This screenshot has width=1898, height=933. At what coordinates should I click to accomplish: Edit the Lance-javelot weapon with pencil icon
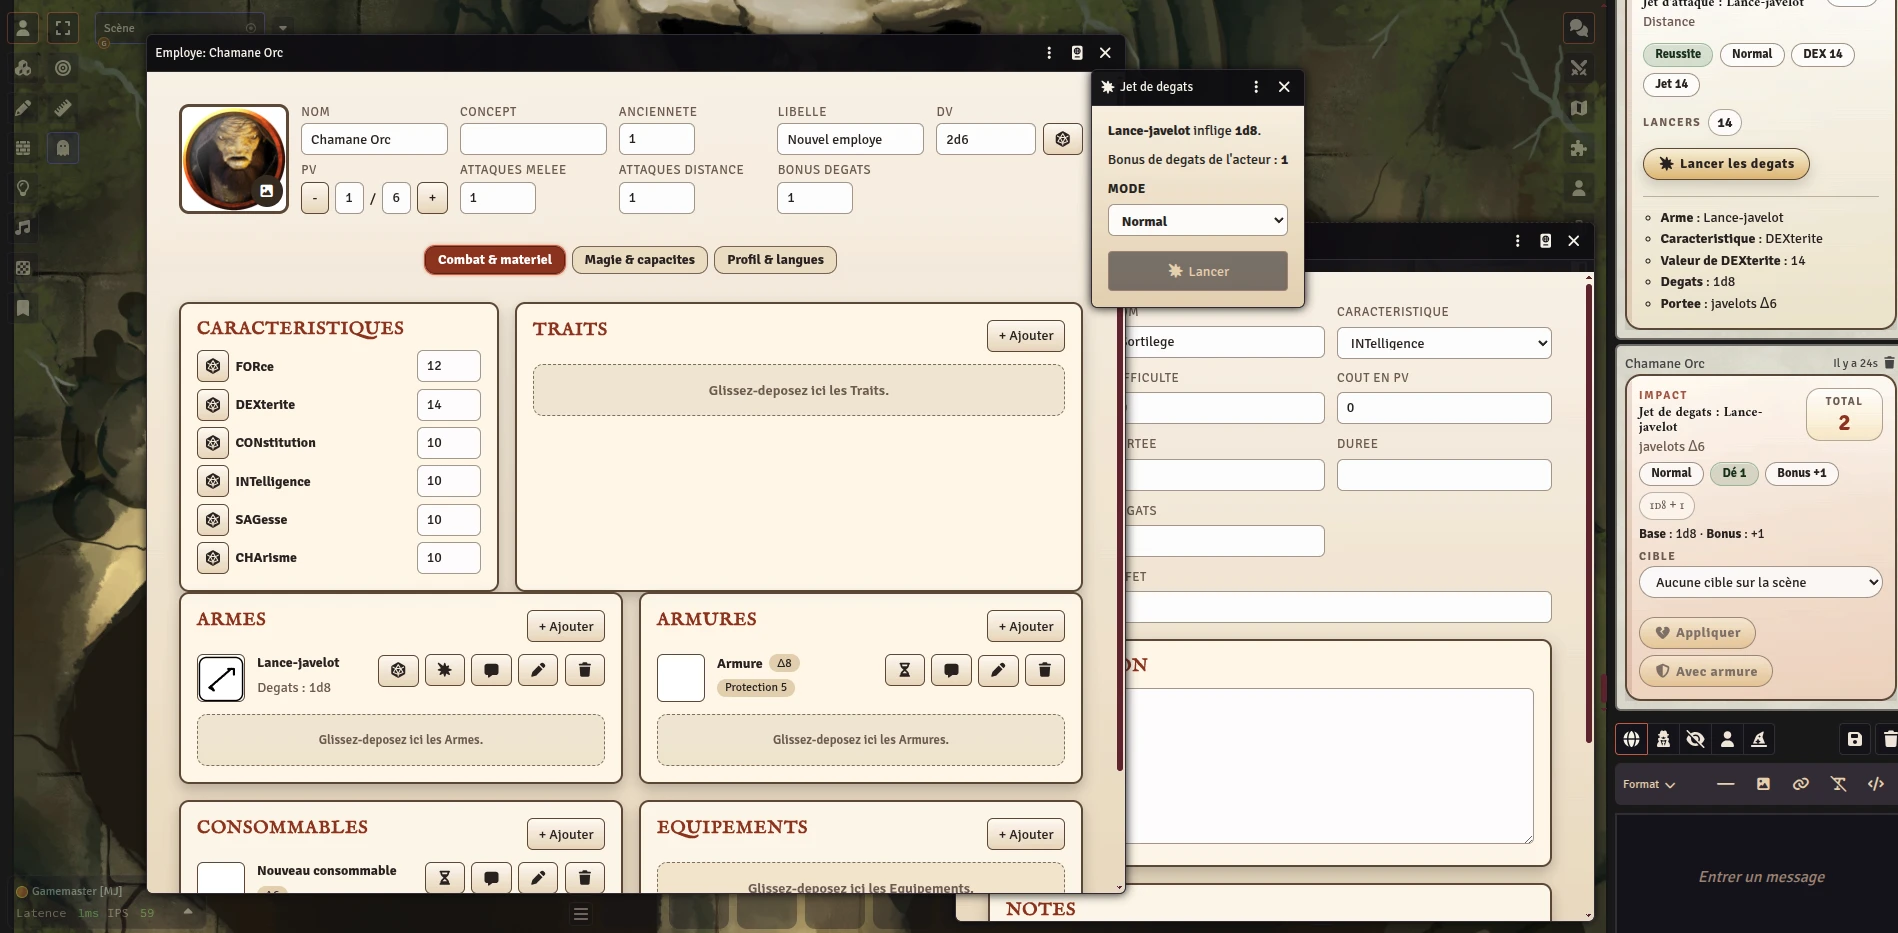[538, 670]
